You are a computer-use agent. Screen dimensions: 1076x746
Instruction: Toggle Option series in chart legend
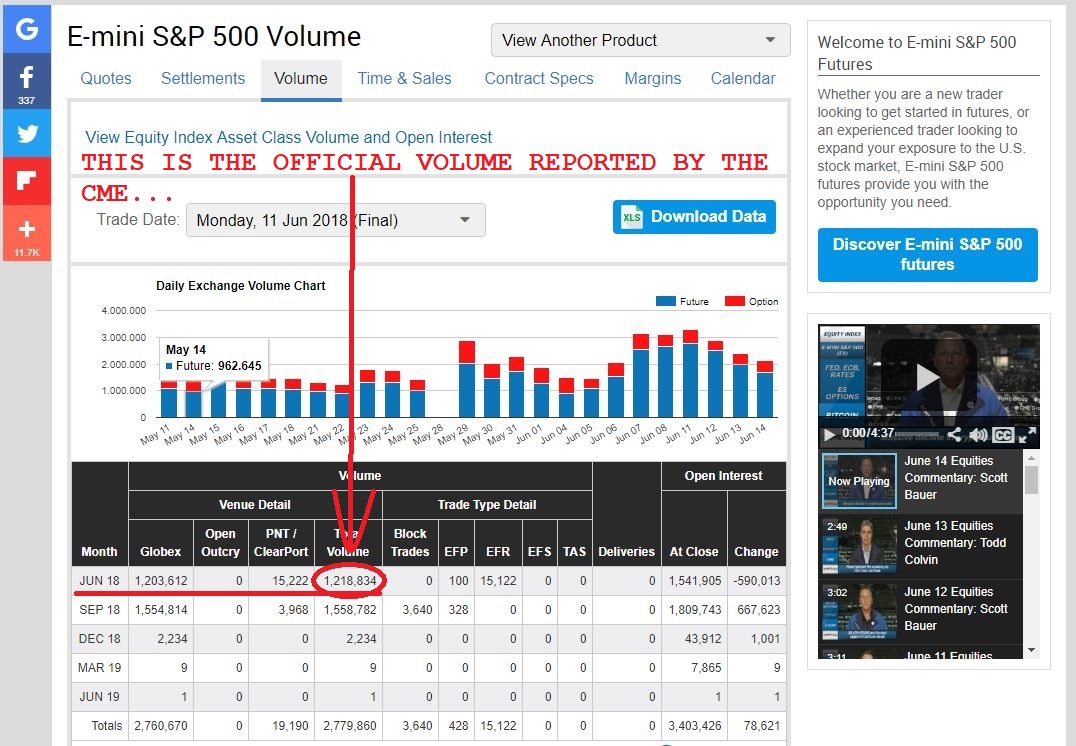[x=751, y=301]
